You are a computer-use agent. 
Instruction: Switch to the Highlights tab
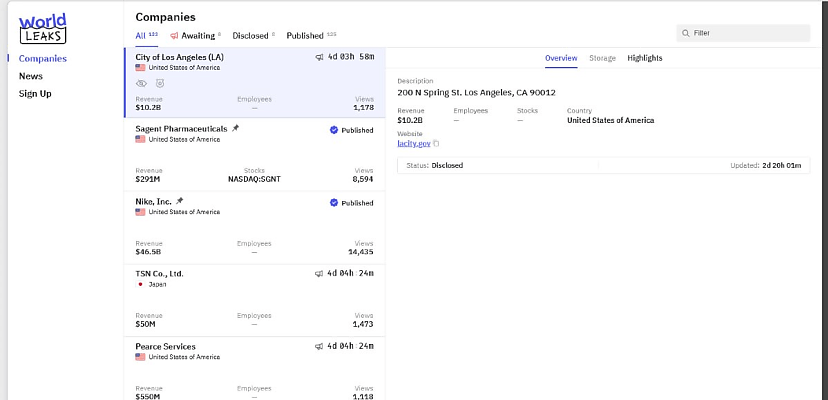coord(645,58)
